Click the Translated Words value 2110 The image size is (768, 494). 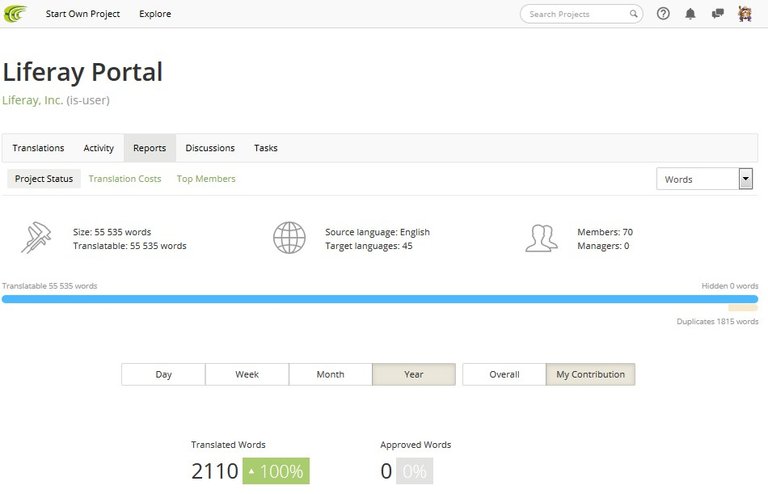(x=215, y=471)
